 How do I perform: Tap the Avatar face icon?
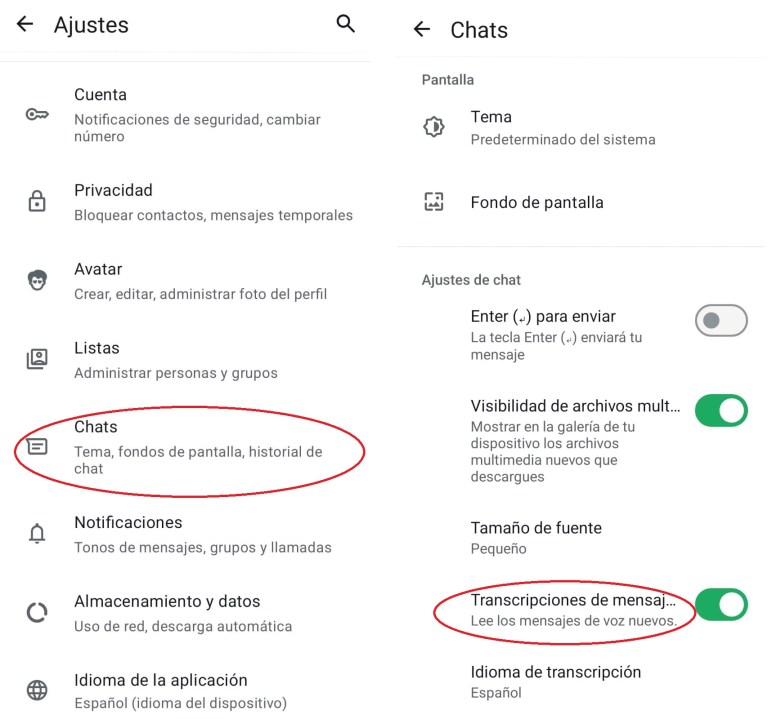pos(37,280)
